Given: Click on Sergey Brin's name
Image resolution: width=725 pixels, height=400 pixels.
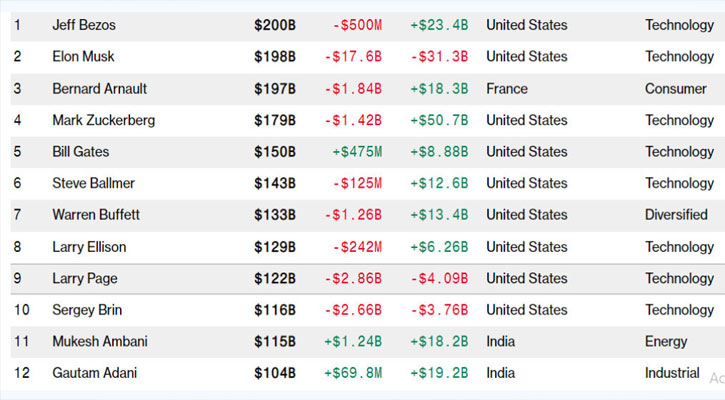Looking at the screenshot, I should (x=86, y=310).
